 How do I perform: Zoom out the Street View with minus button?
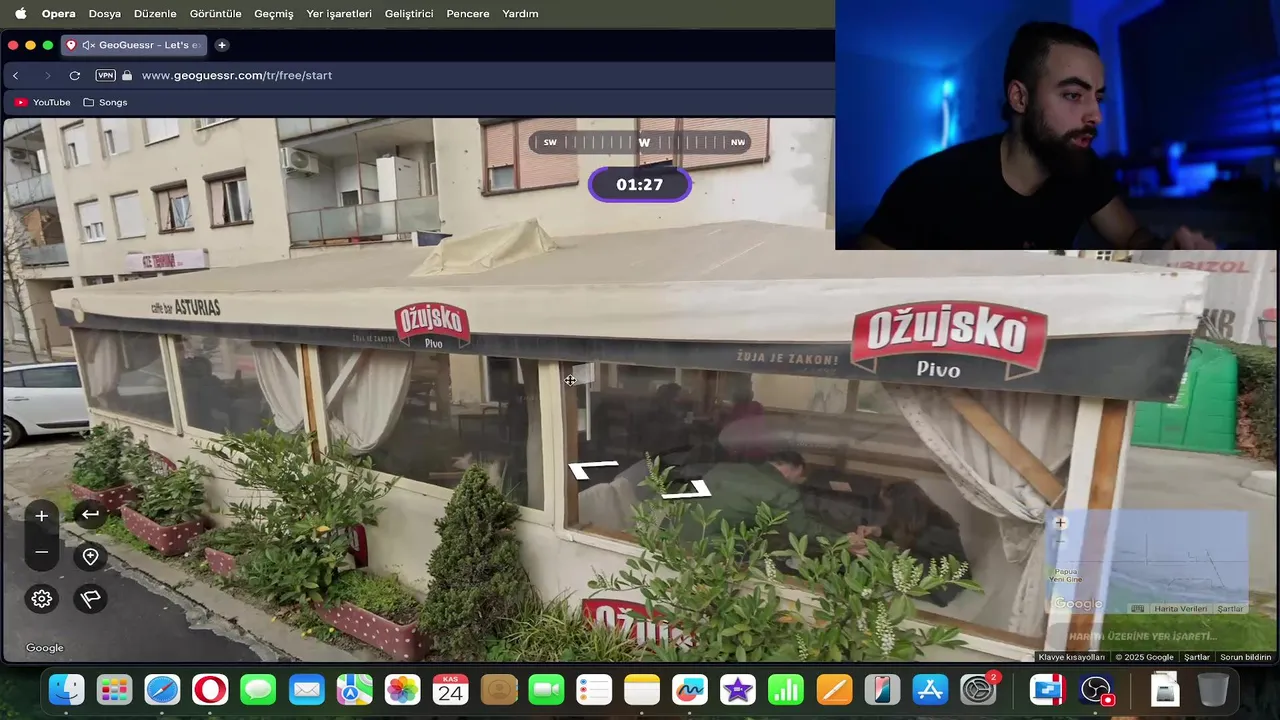pyautogui.click(x=41, y=552)
